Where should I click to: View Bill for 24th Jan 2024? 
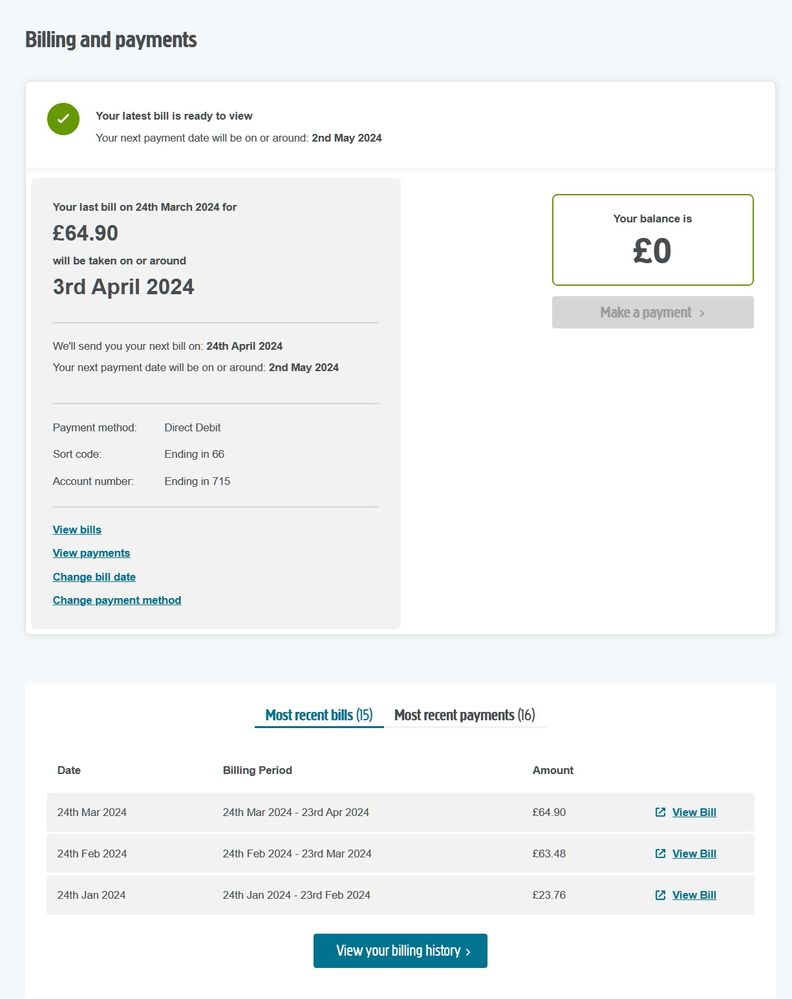[694, 895]
